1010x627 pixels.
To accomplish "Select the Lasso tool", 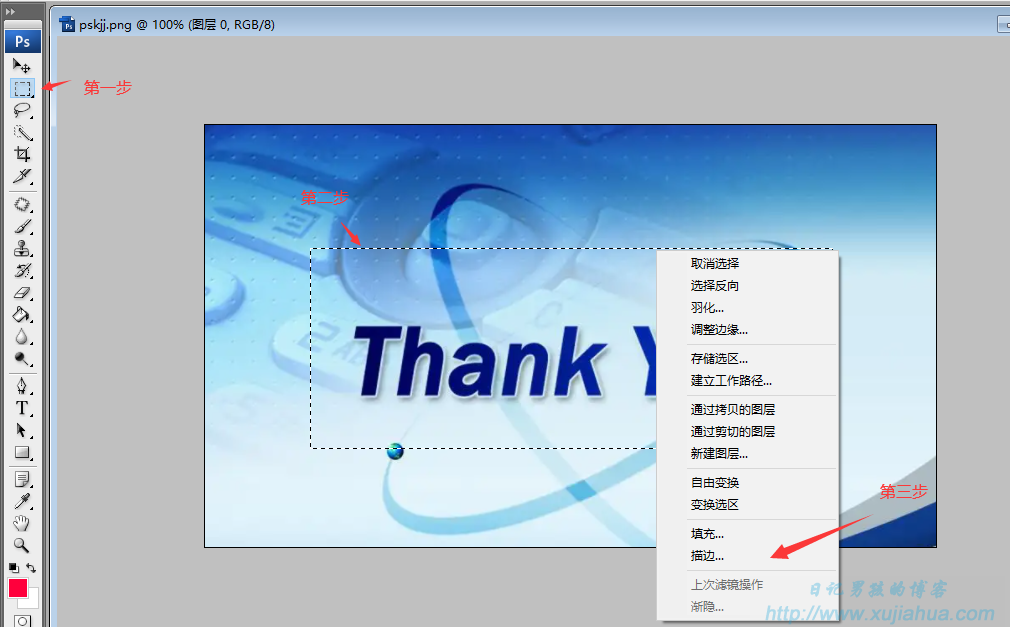I will (22, 110).
